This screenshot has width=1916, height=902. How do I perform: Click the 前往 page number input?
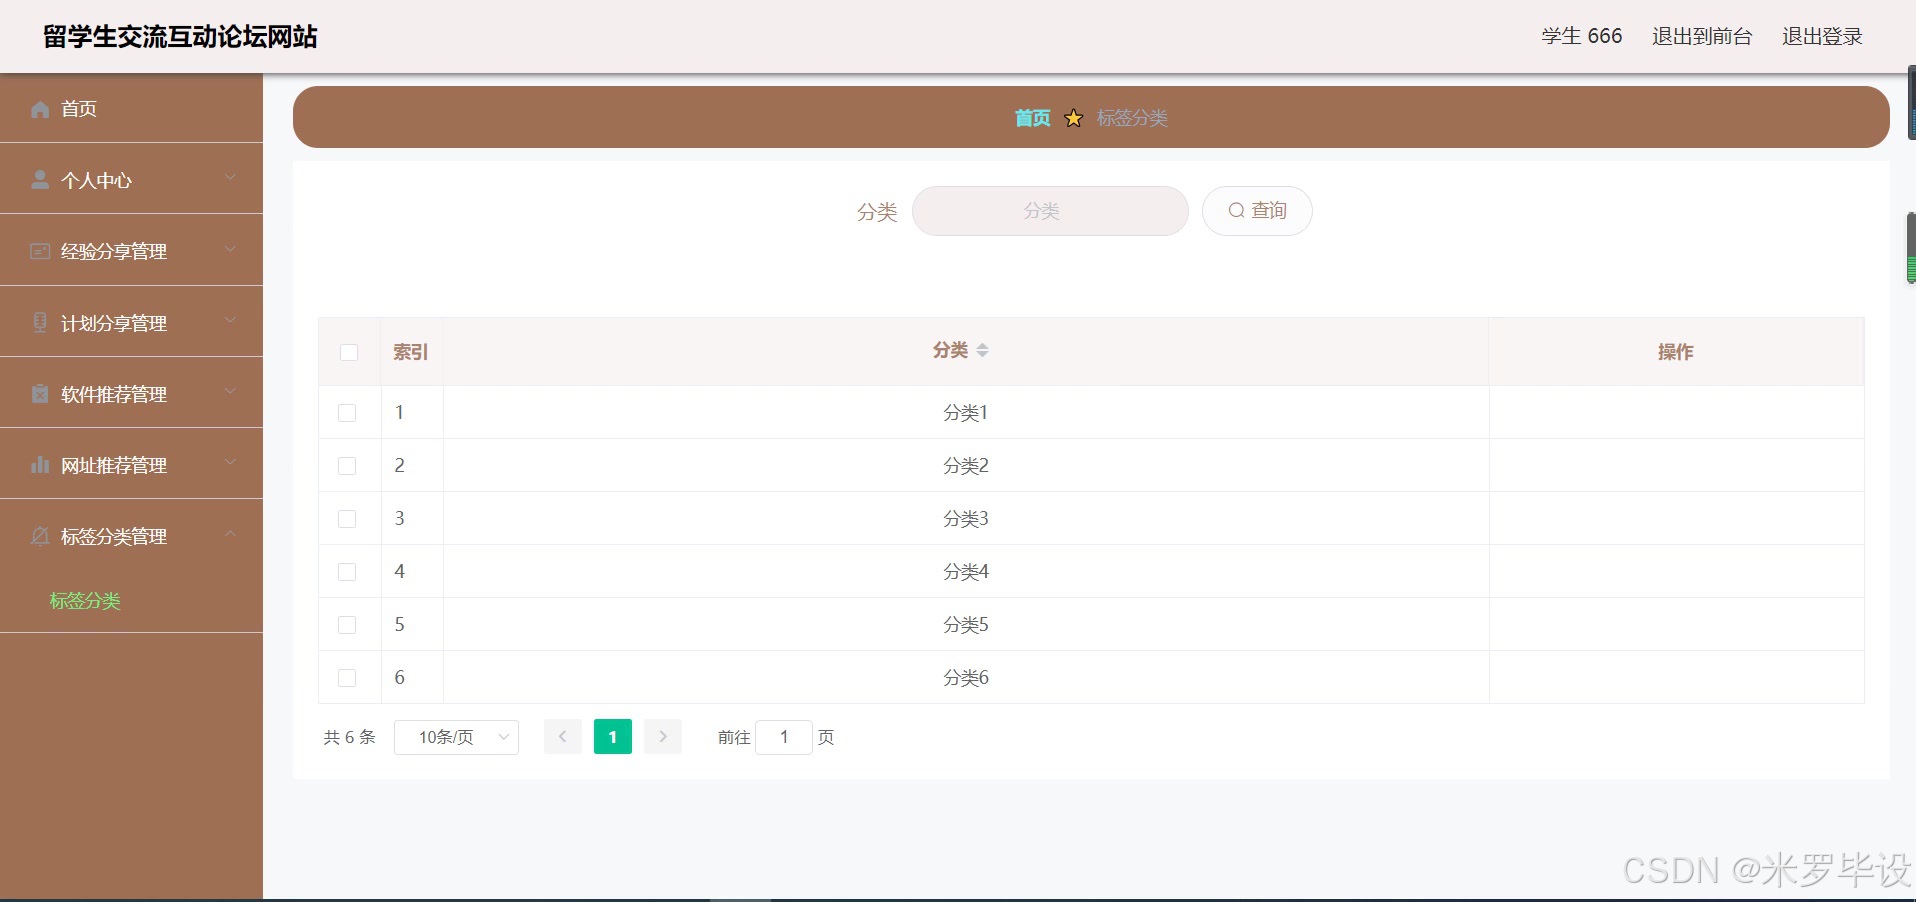click(x=784, y=737)
